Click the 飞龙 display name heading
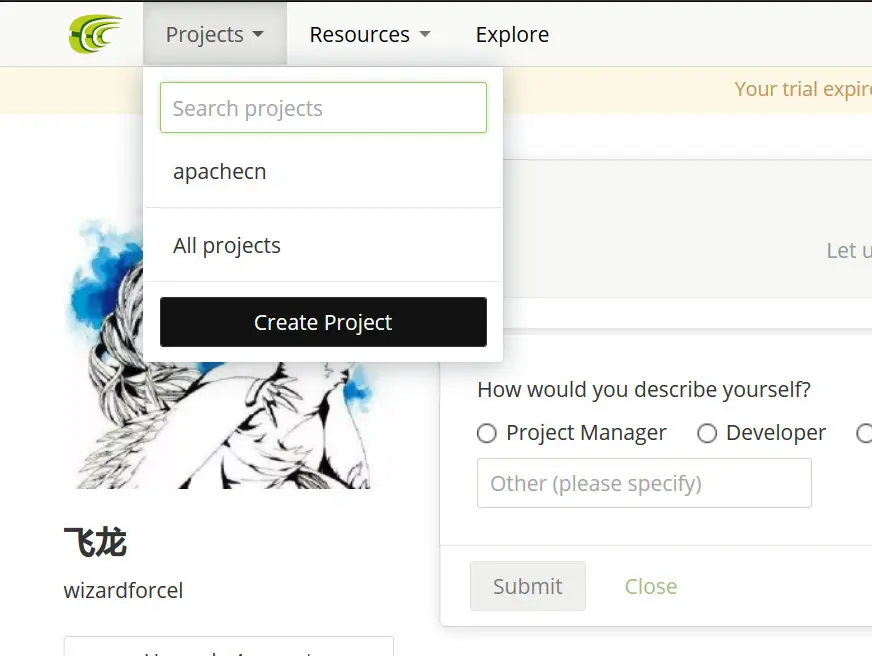This screenshot has height=656, width=872. pyautogui.click(x=95, y=542)
